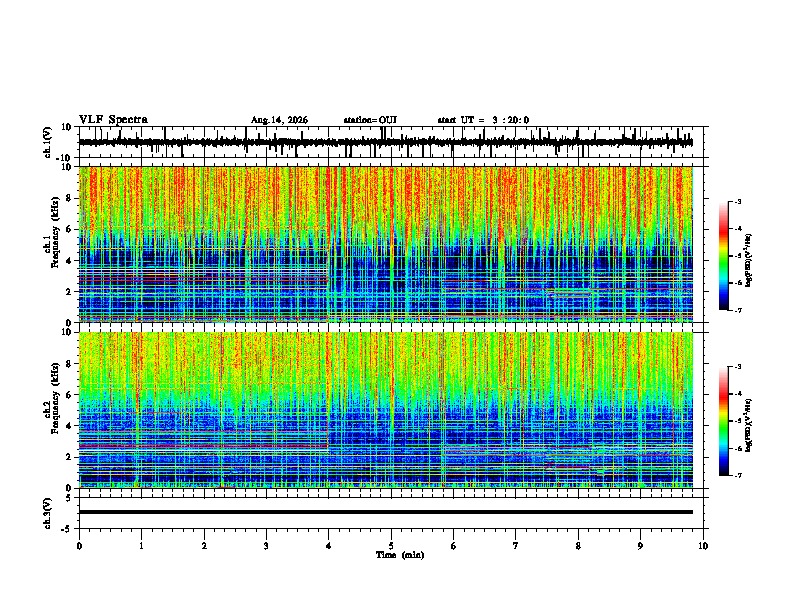Click the thick black ch.3 signal line
The image size is (792, 612).
click(x=385, y=512)
